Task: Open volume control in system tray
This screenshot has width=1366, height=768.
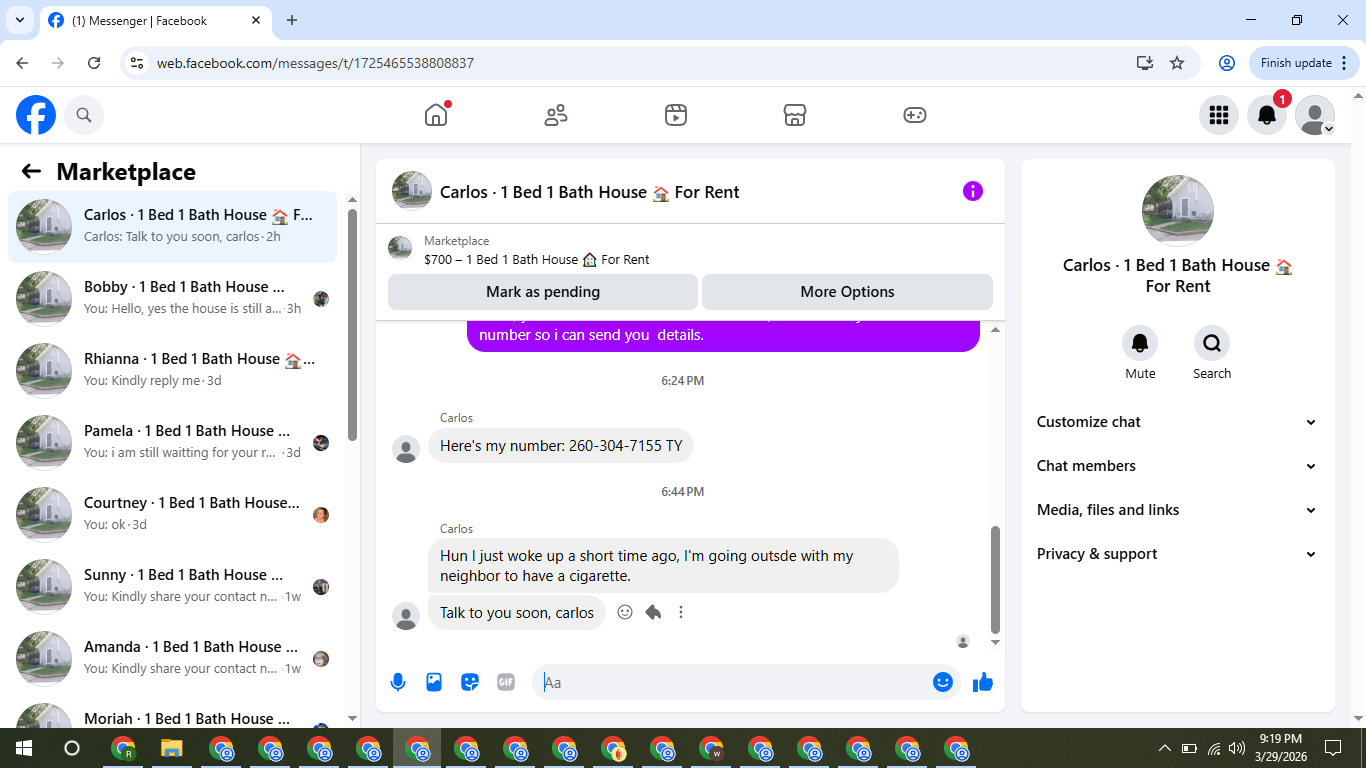Action: pyautogui.click(x=1237, y=748)
